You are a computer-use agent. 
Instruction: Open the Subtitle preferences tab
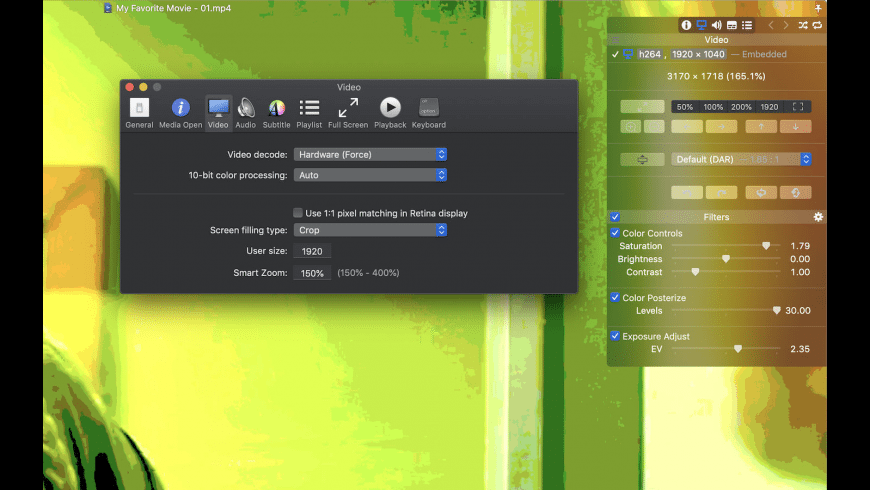pyautogui.click(x=276, y=113)
